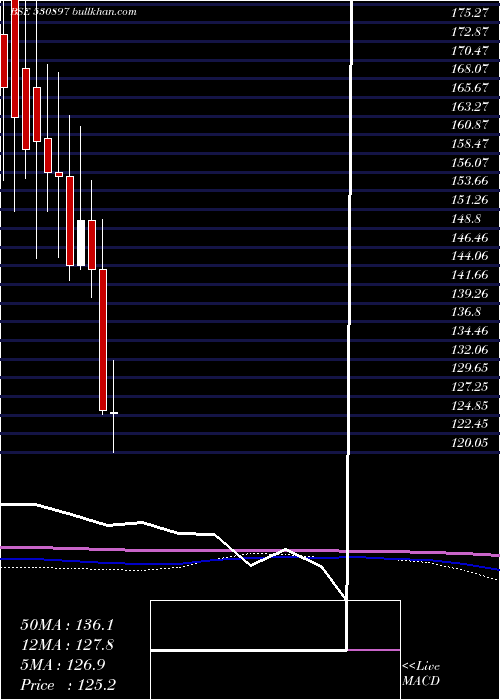Click the BSE 530897 chart title
Viewport: 500px width, 700px height.
(73, 12)
